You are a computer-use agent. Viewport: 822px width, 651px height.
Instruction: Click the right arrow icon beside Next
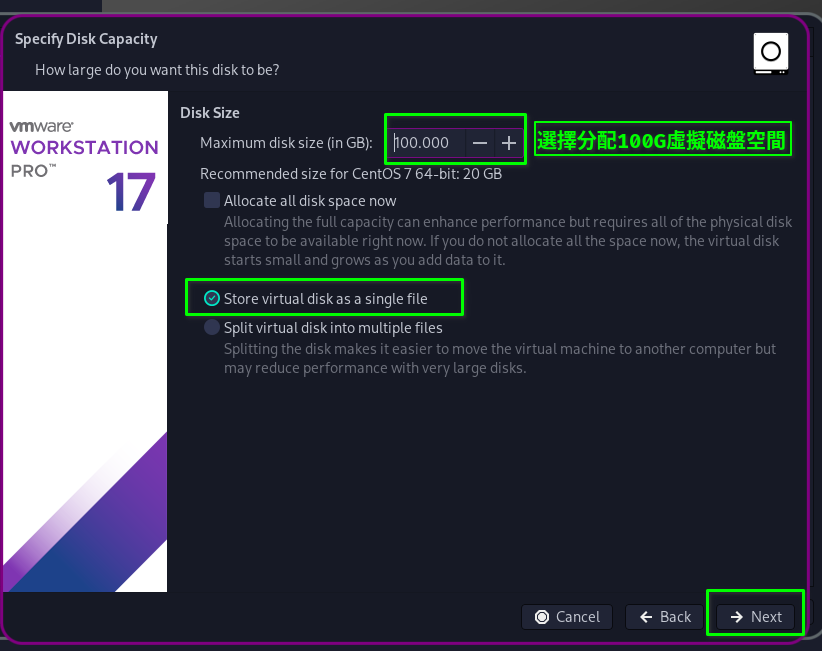[736, 617]
